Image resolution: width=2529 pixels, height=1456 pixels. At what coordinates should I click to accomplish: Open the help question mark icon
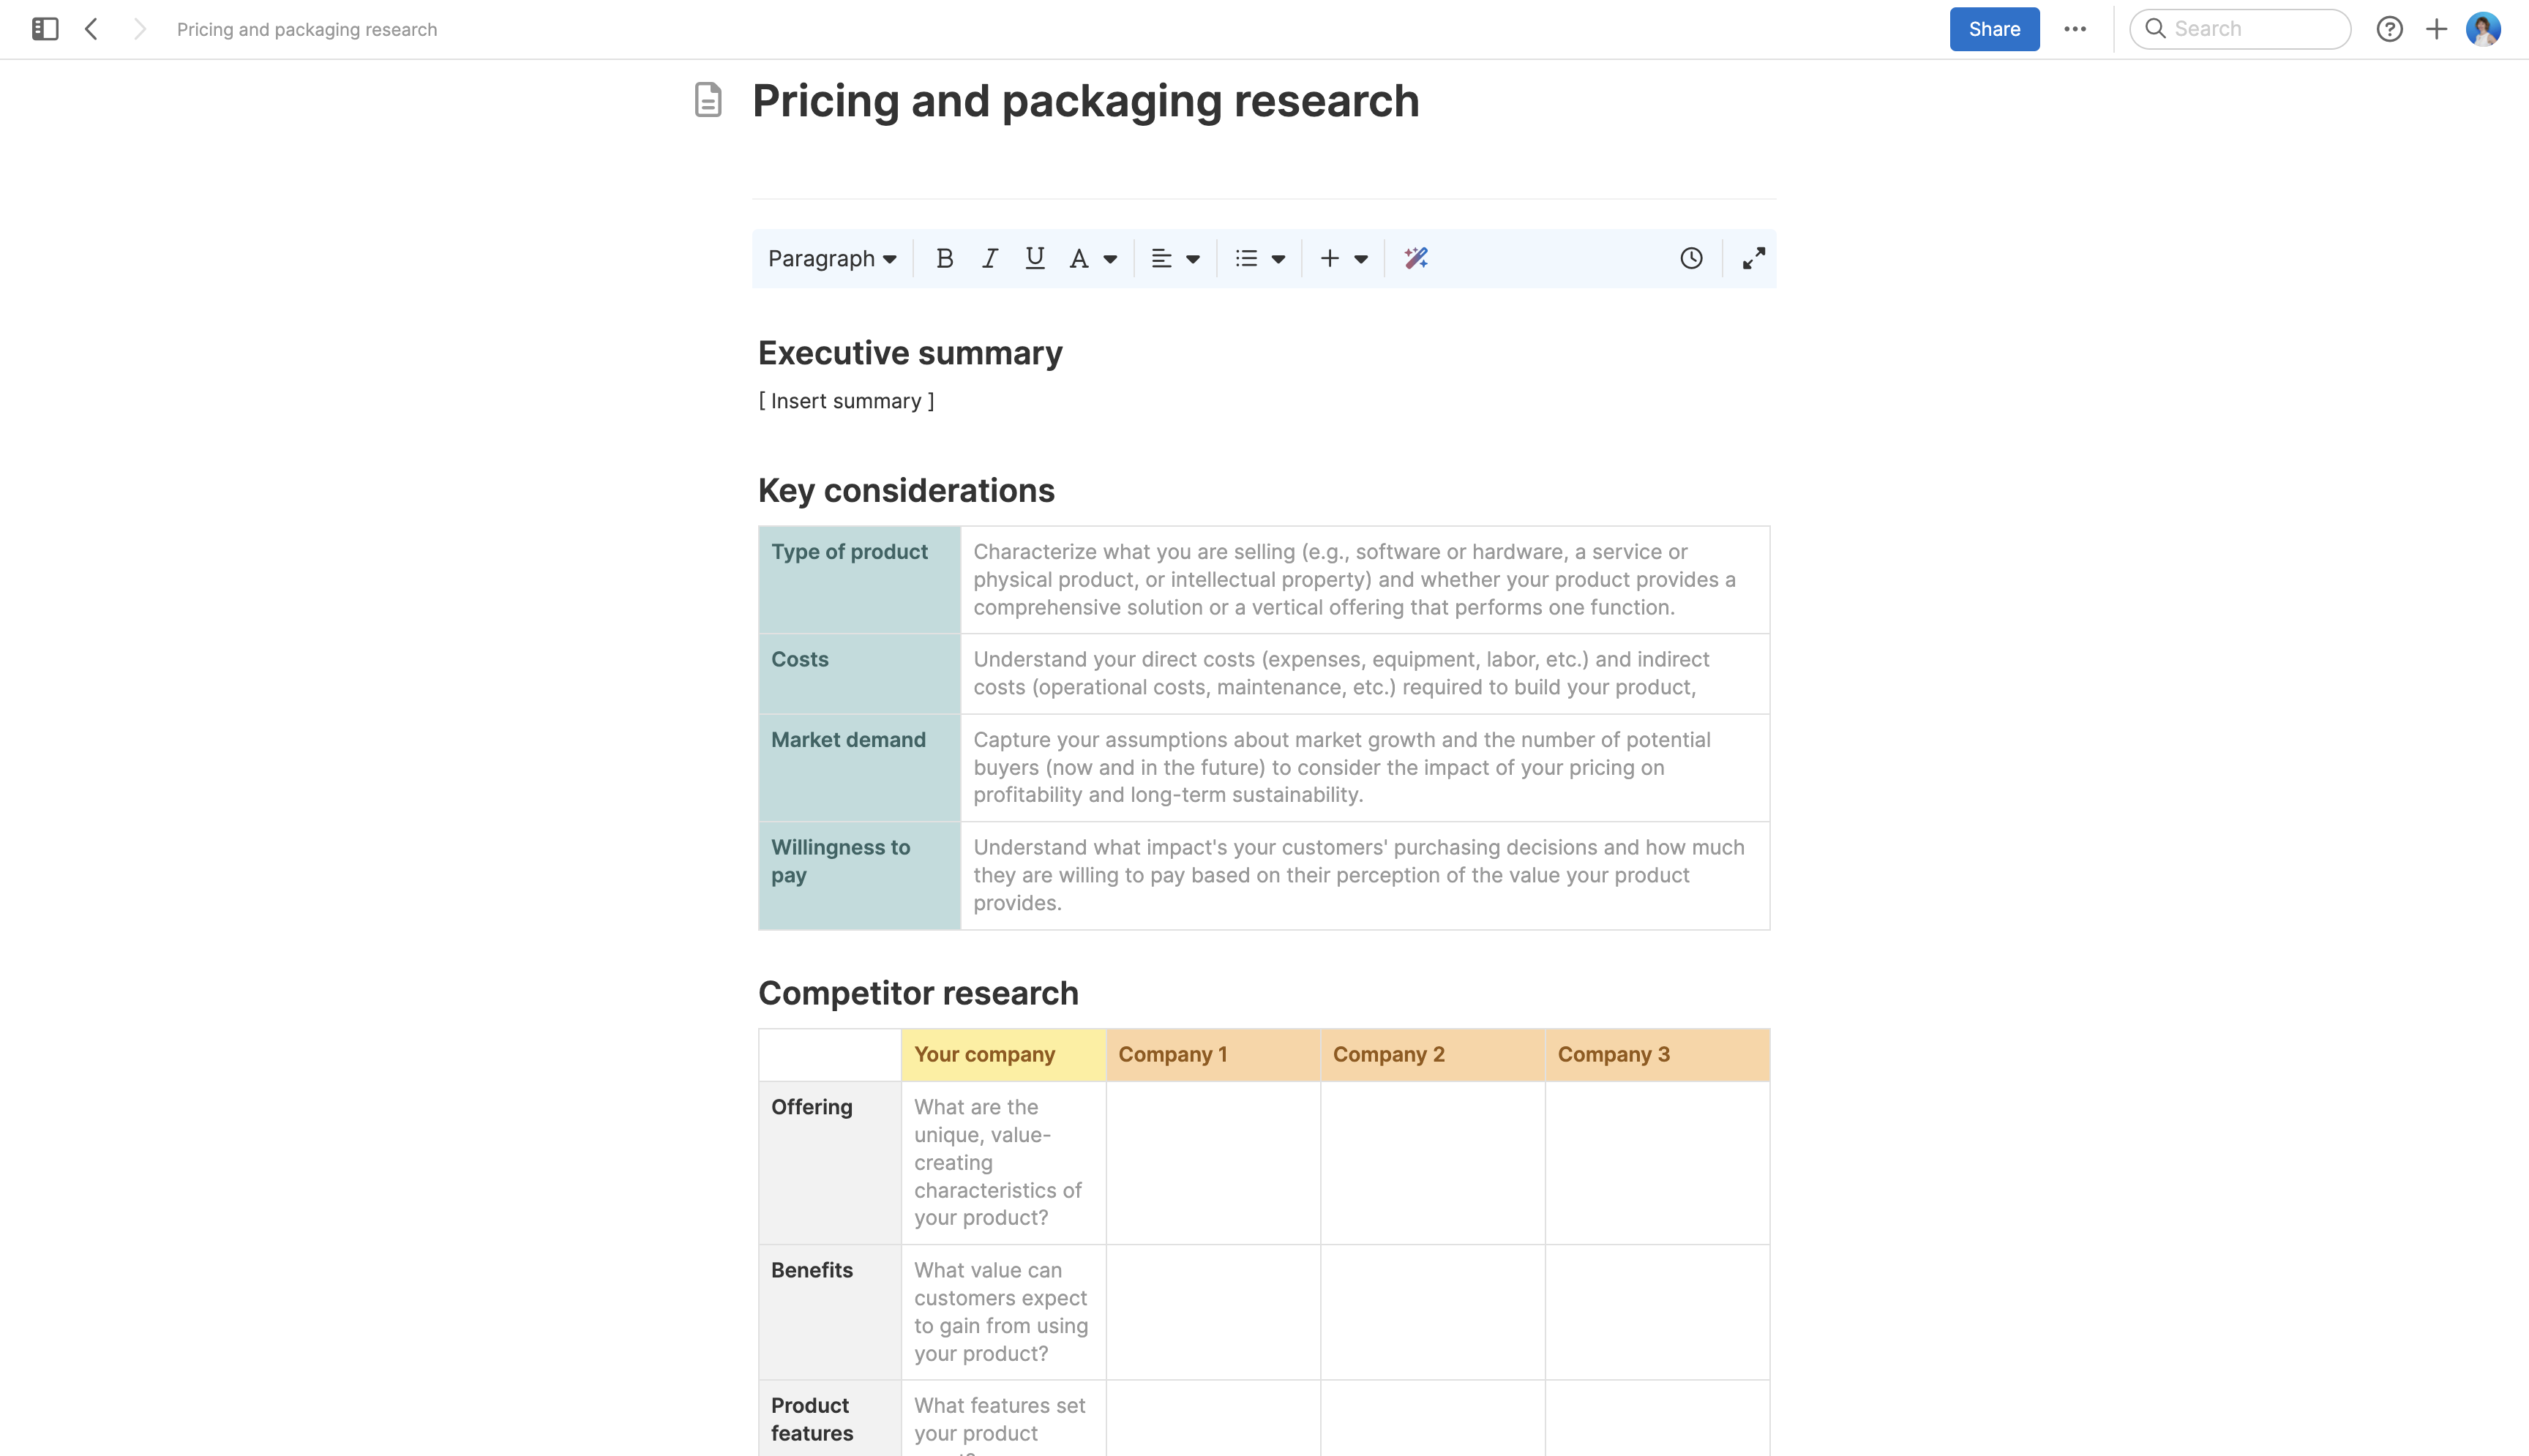(2389, 29)
